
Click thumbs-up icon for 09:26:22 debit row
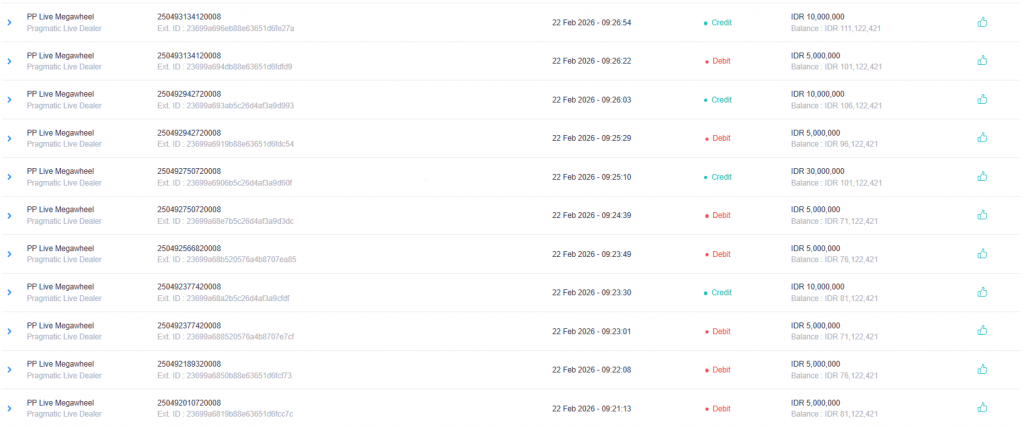[982, 60]
